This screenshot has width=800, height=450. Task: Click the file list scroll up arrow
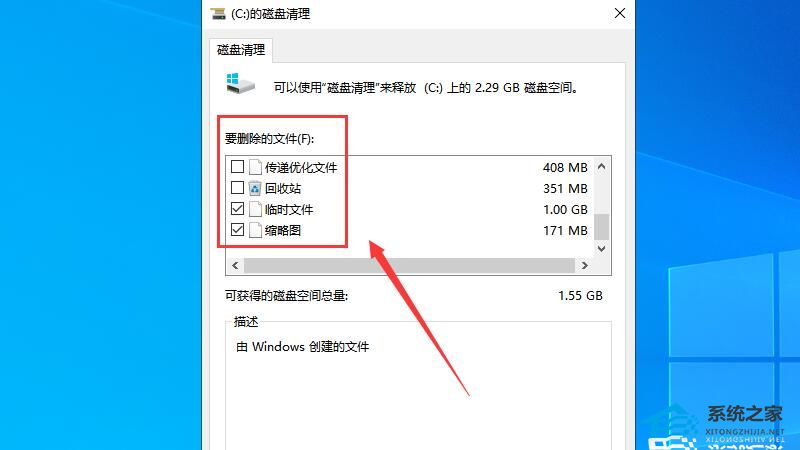(602, 166)
